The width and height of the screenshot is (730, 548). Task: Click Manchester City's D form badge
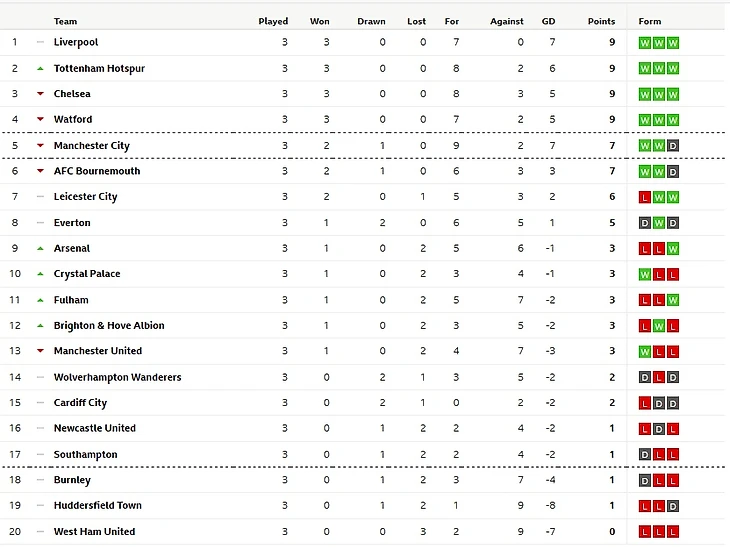[673, 146]
